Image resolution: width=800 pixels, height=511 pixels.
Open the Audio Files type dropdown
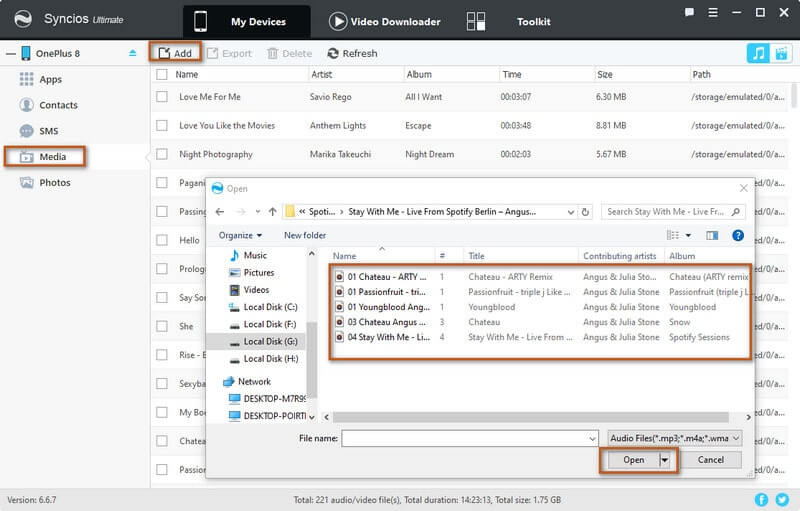coord(674,438)
